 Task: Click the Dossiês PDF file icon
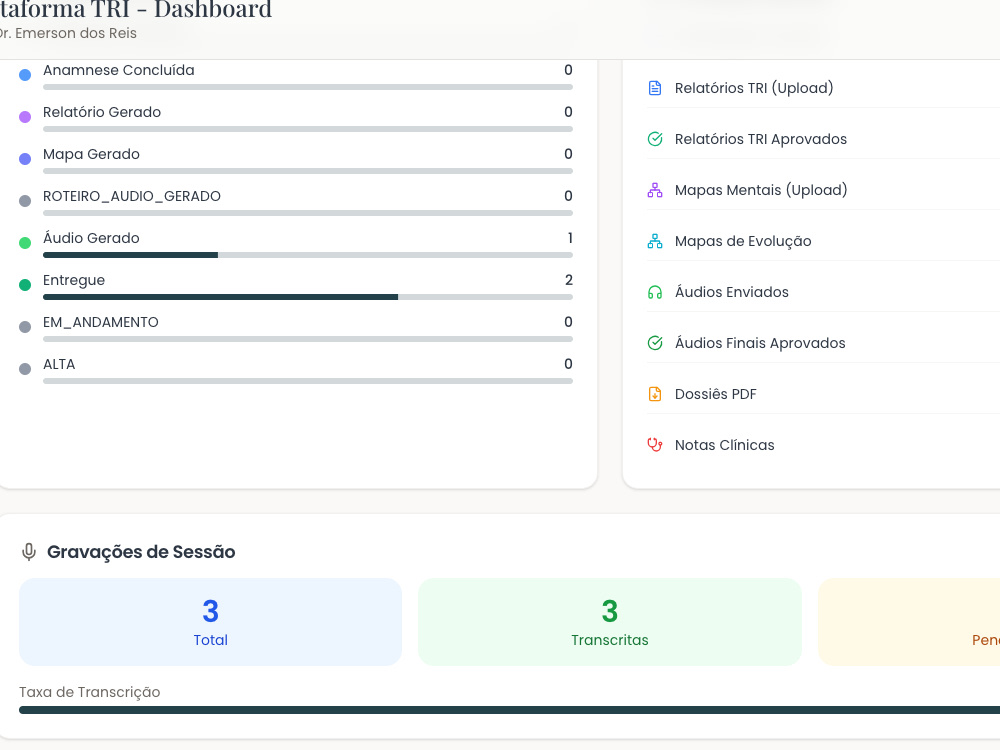655,394
